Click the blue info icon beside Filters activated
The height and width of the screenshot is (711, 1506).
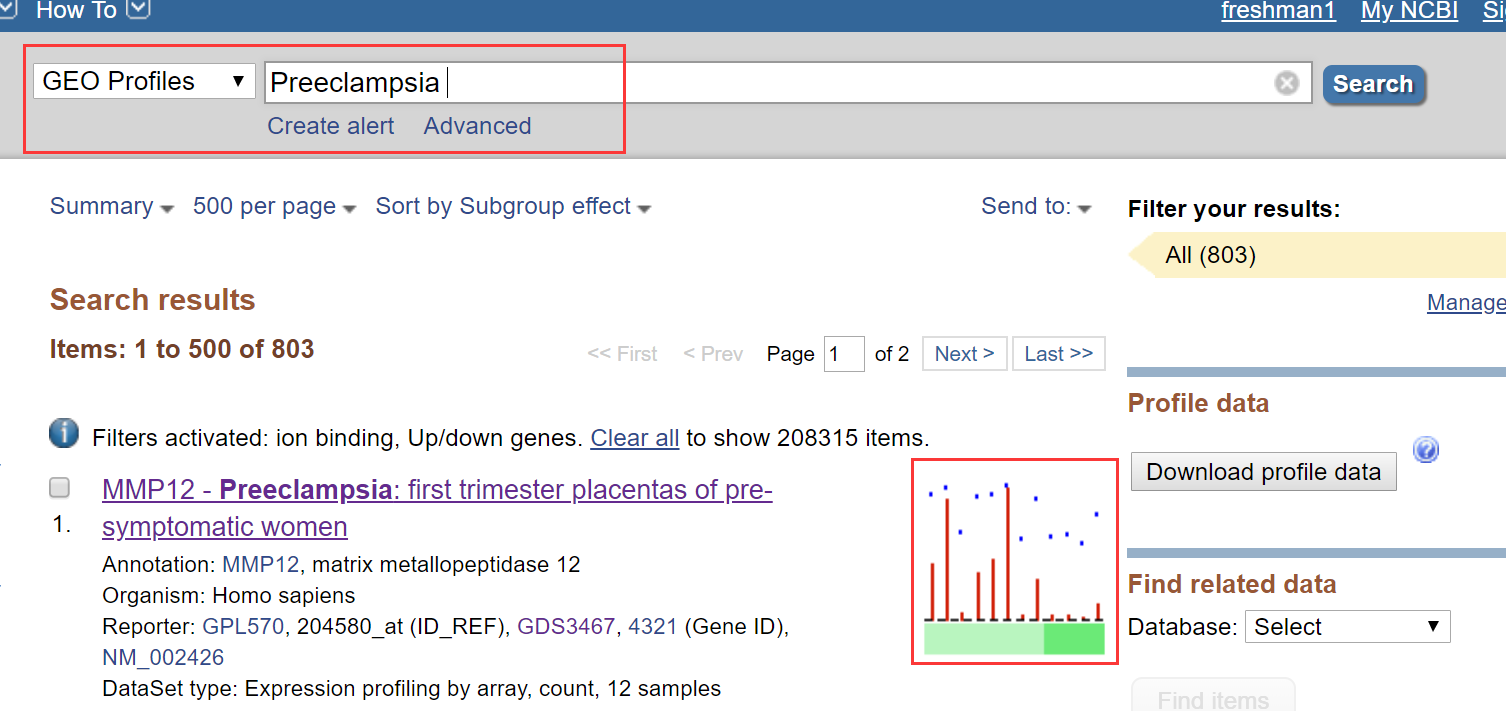[64, 434]
